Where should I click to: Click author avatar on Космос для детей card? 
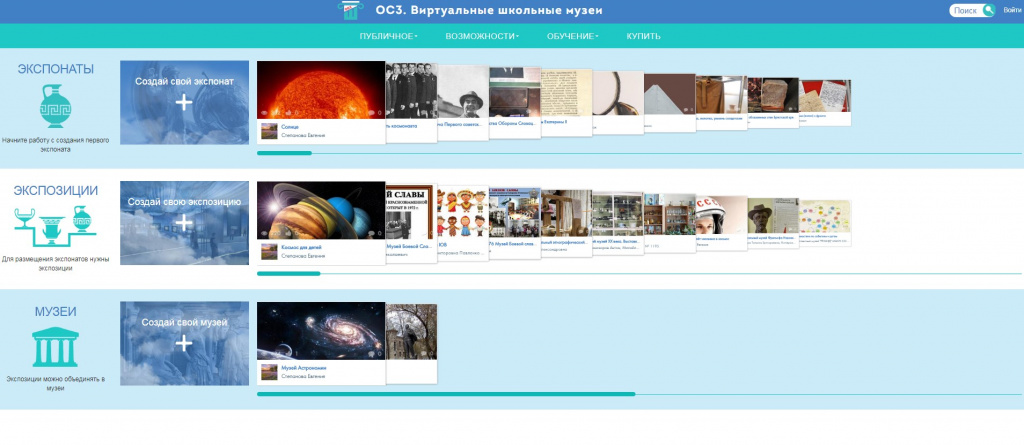click(x=269, y=252)
